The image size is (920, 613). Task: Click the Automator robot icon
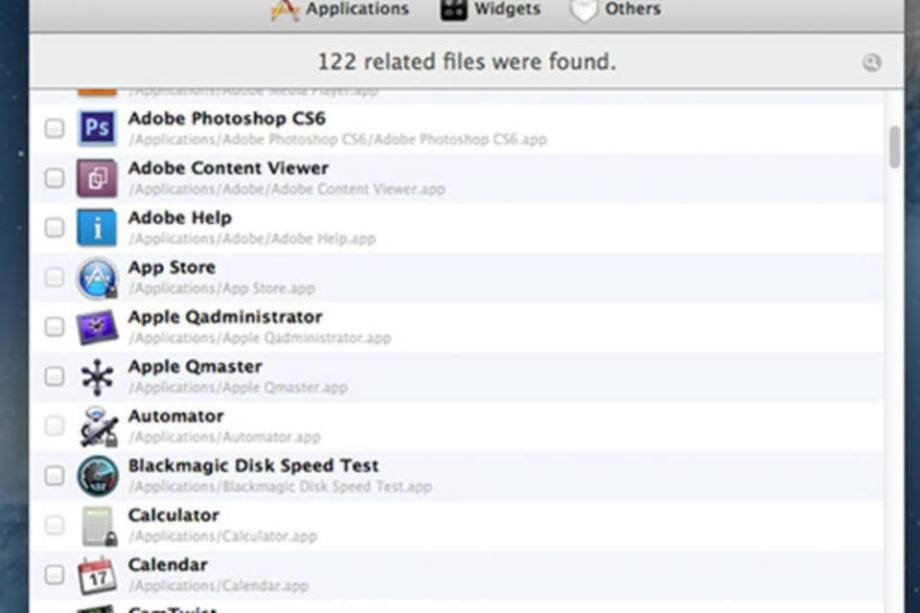(x=98, y=426)
